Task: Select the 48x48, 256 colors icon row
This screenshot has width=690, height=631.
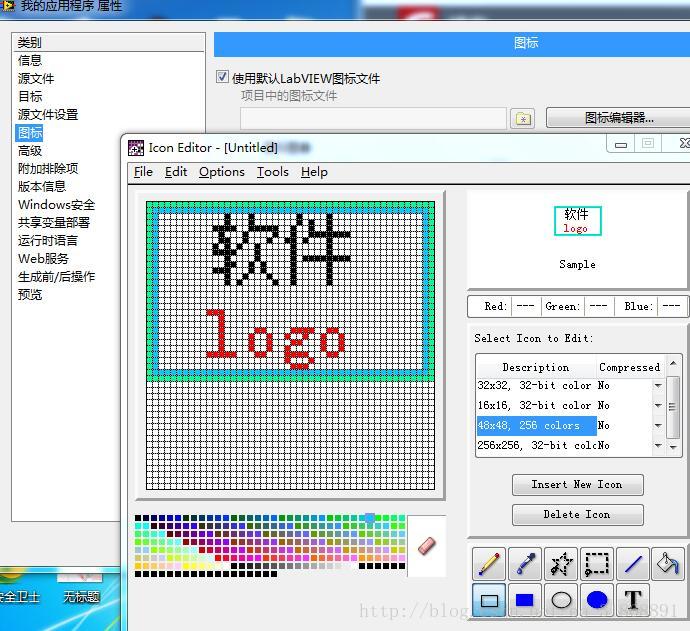Action: click(537, 426)
